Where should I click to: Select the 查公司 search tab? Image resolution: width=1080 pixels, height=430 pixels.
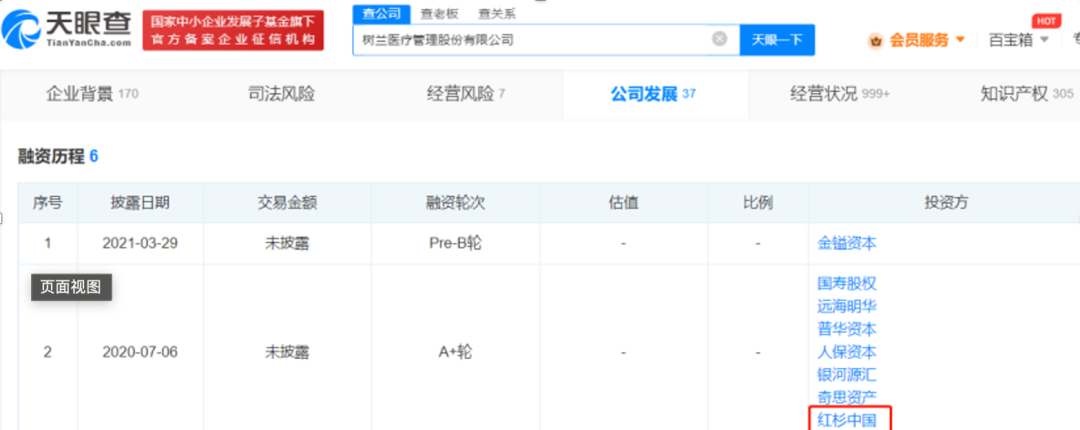click(381, 13)
